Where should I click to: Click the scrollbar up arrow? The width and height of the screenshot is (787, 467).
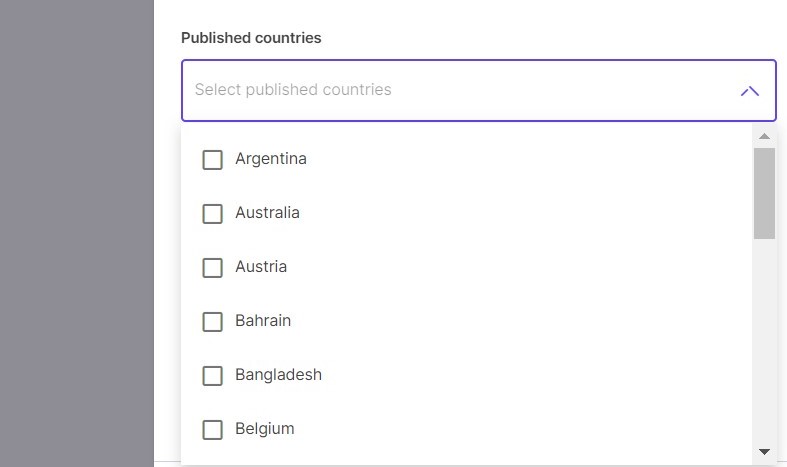pyautogui.click(x=764, y=136)
